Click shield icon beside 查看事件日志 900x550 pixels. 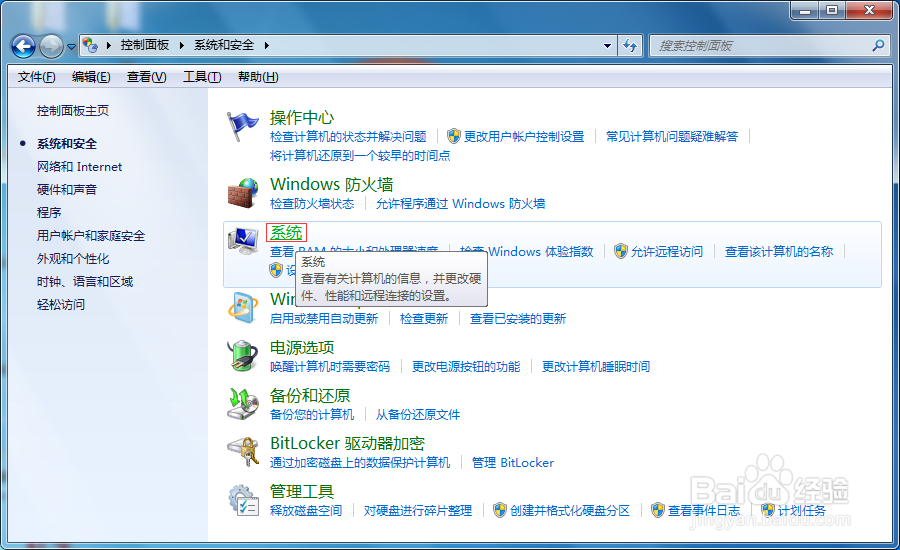click(658, 510)
